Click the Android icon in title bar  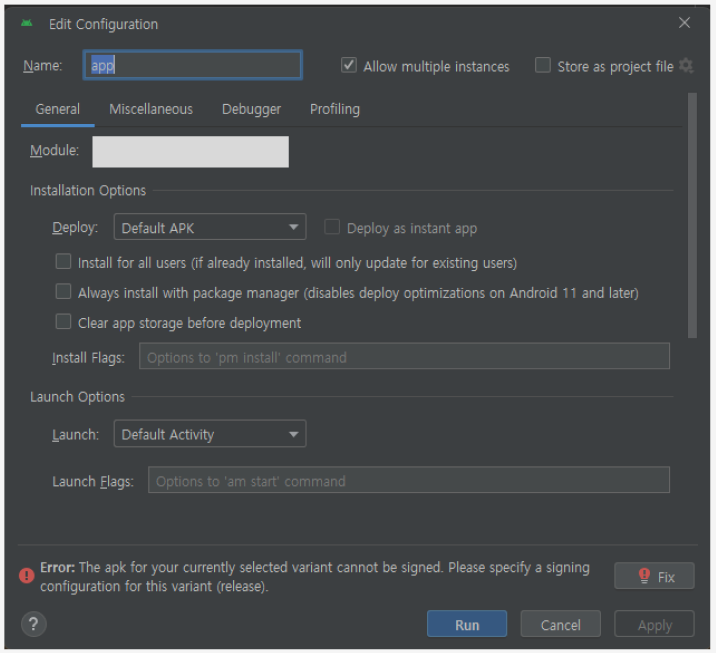26,23
